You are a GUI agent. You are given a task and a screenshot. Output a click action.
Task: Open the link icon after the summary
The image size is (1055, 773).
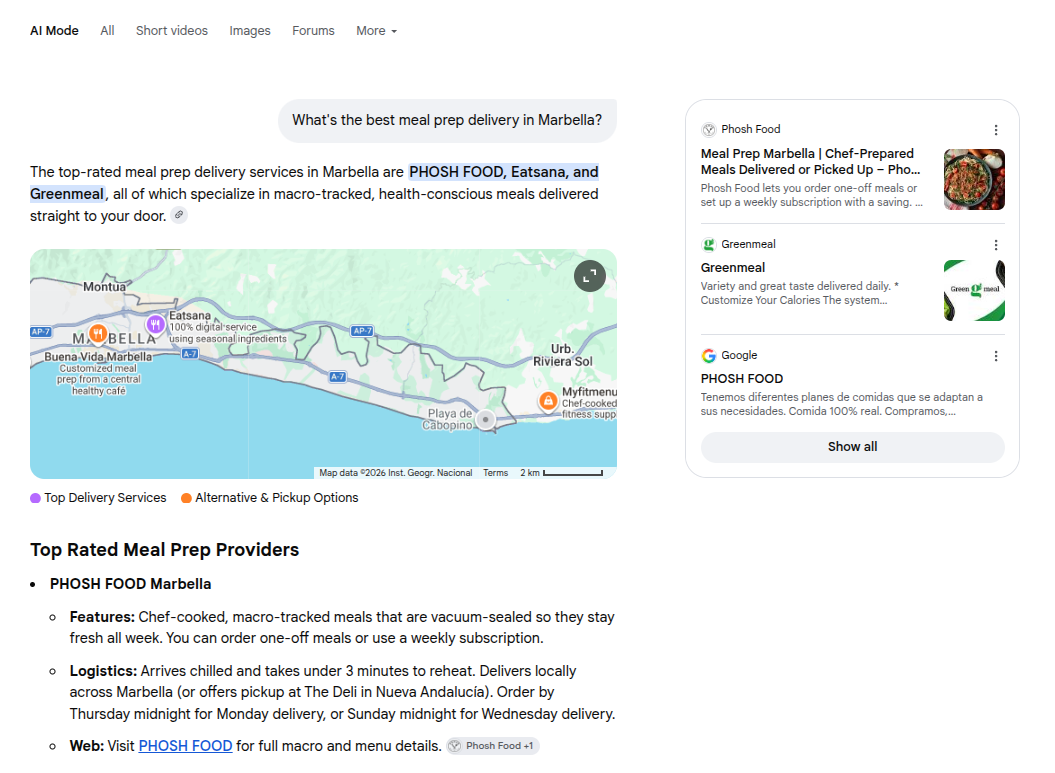(179, 215)
